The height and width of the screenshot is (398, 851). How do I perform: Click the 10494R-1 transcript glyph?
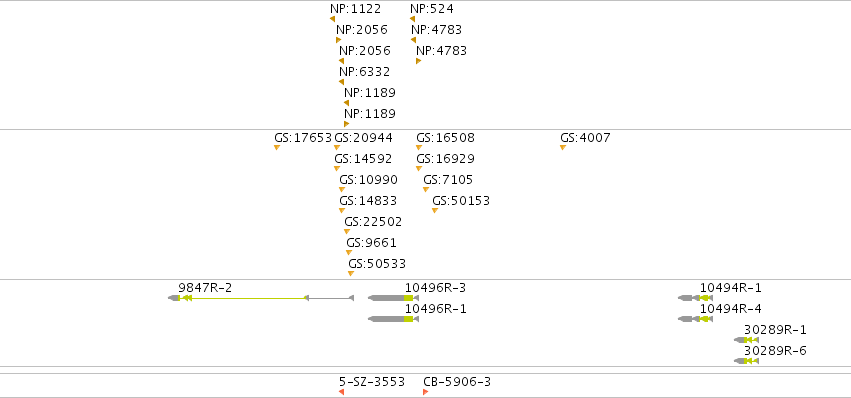(x=695, y=298)
